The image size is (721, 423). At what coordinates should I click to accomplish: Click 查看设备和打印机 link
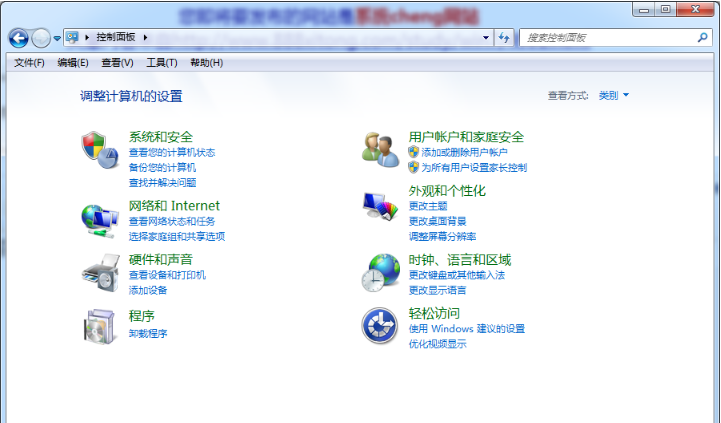pyautogui.click(x=167, y=275)
